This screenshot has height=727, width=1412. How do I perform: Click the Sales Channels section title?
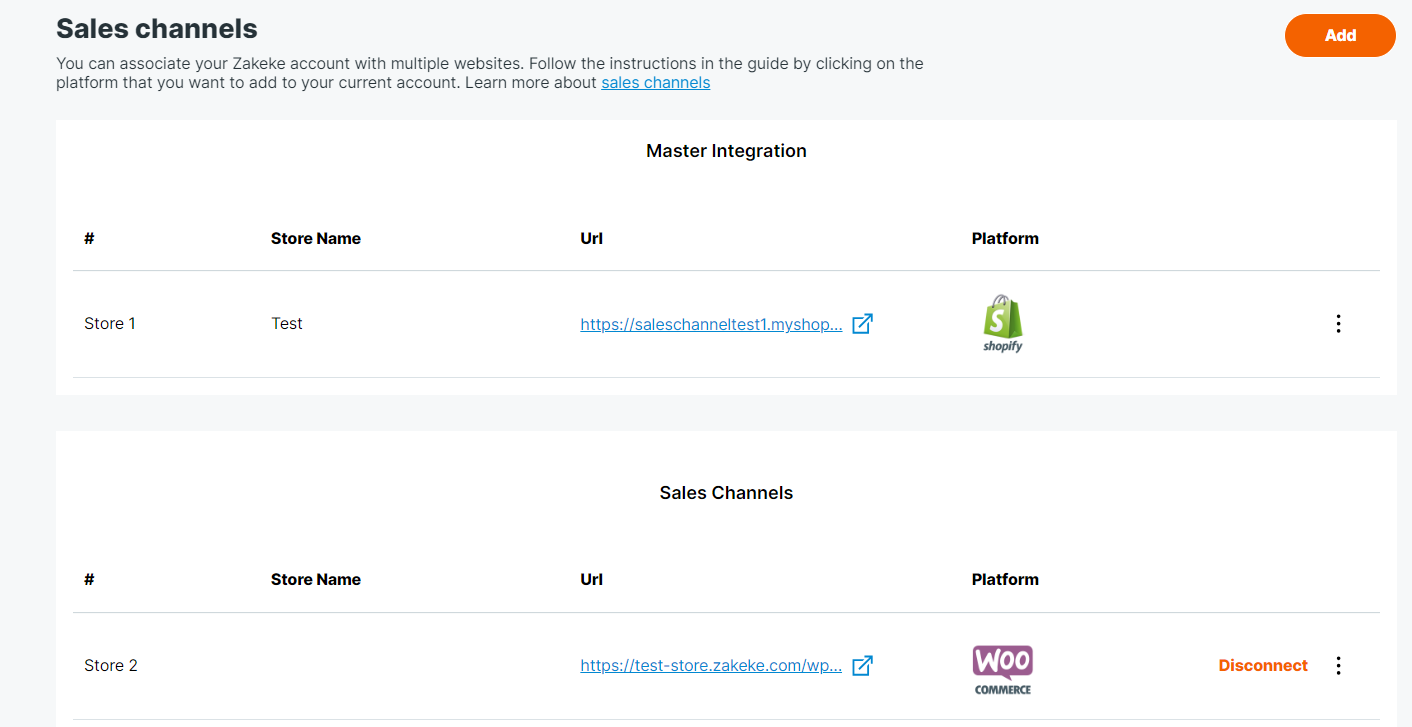point(726,493)
